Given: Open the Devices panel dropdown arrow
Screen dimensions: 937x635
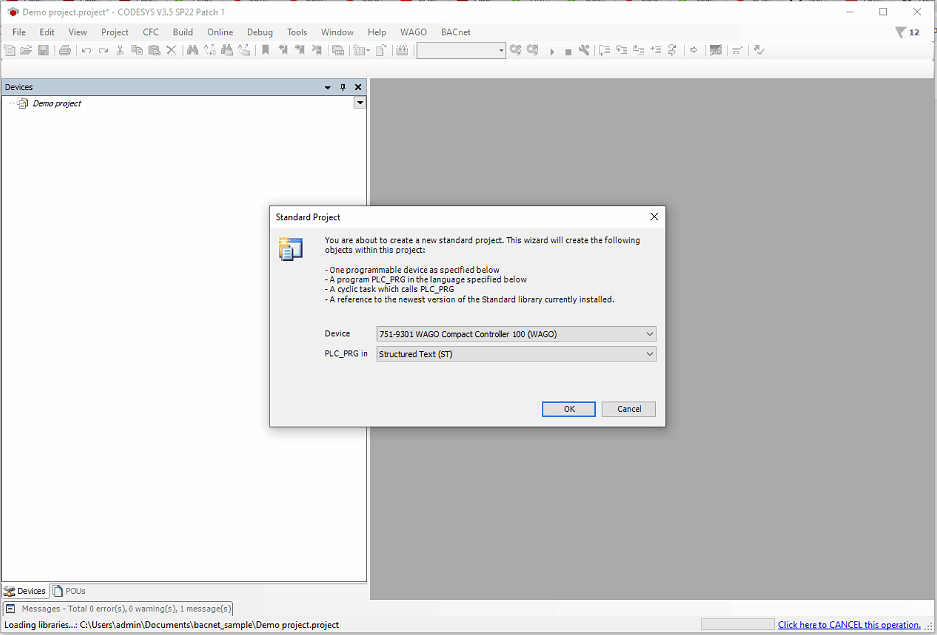Looking at the screenshot, I should pyautogui.click(x=327, y=87).
